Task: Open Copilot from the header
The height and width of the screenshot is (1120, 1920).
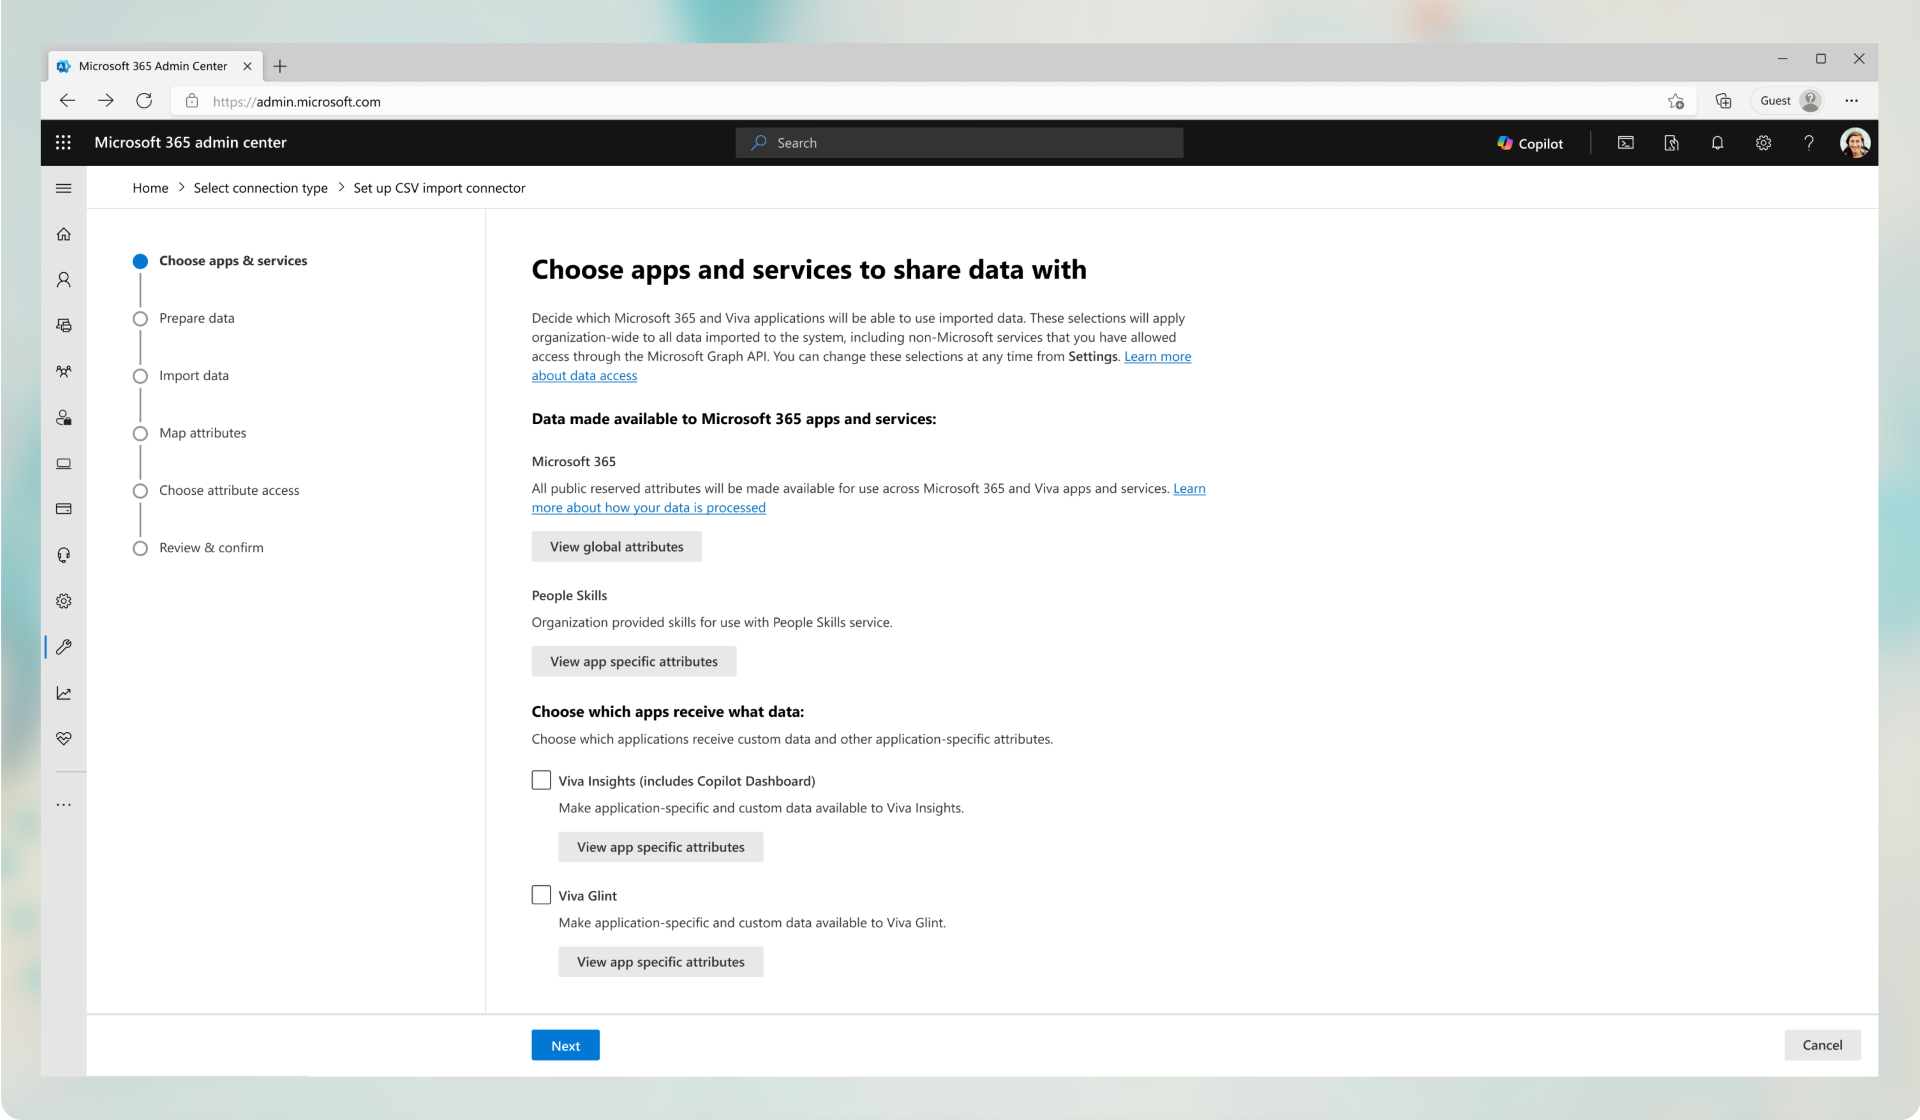Action: 1530,143
